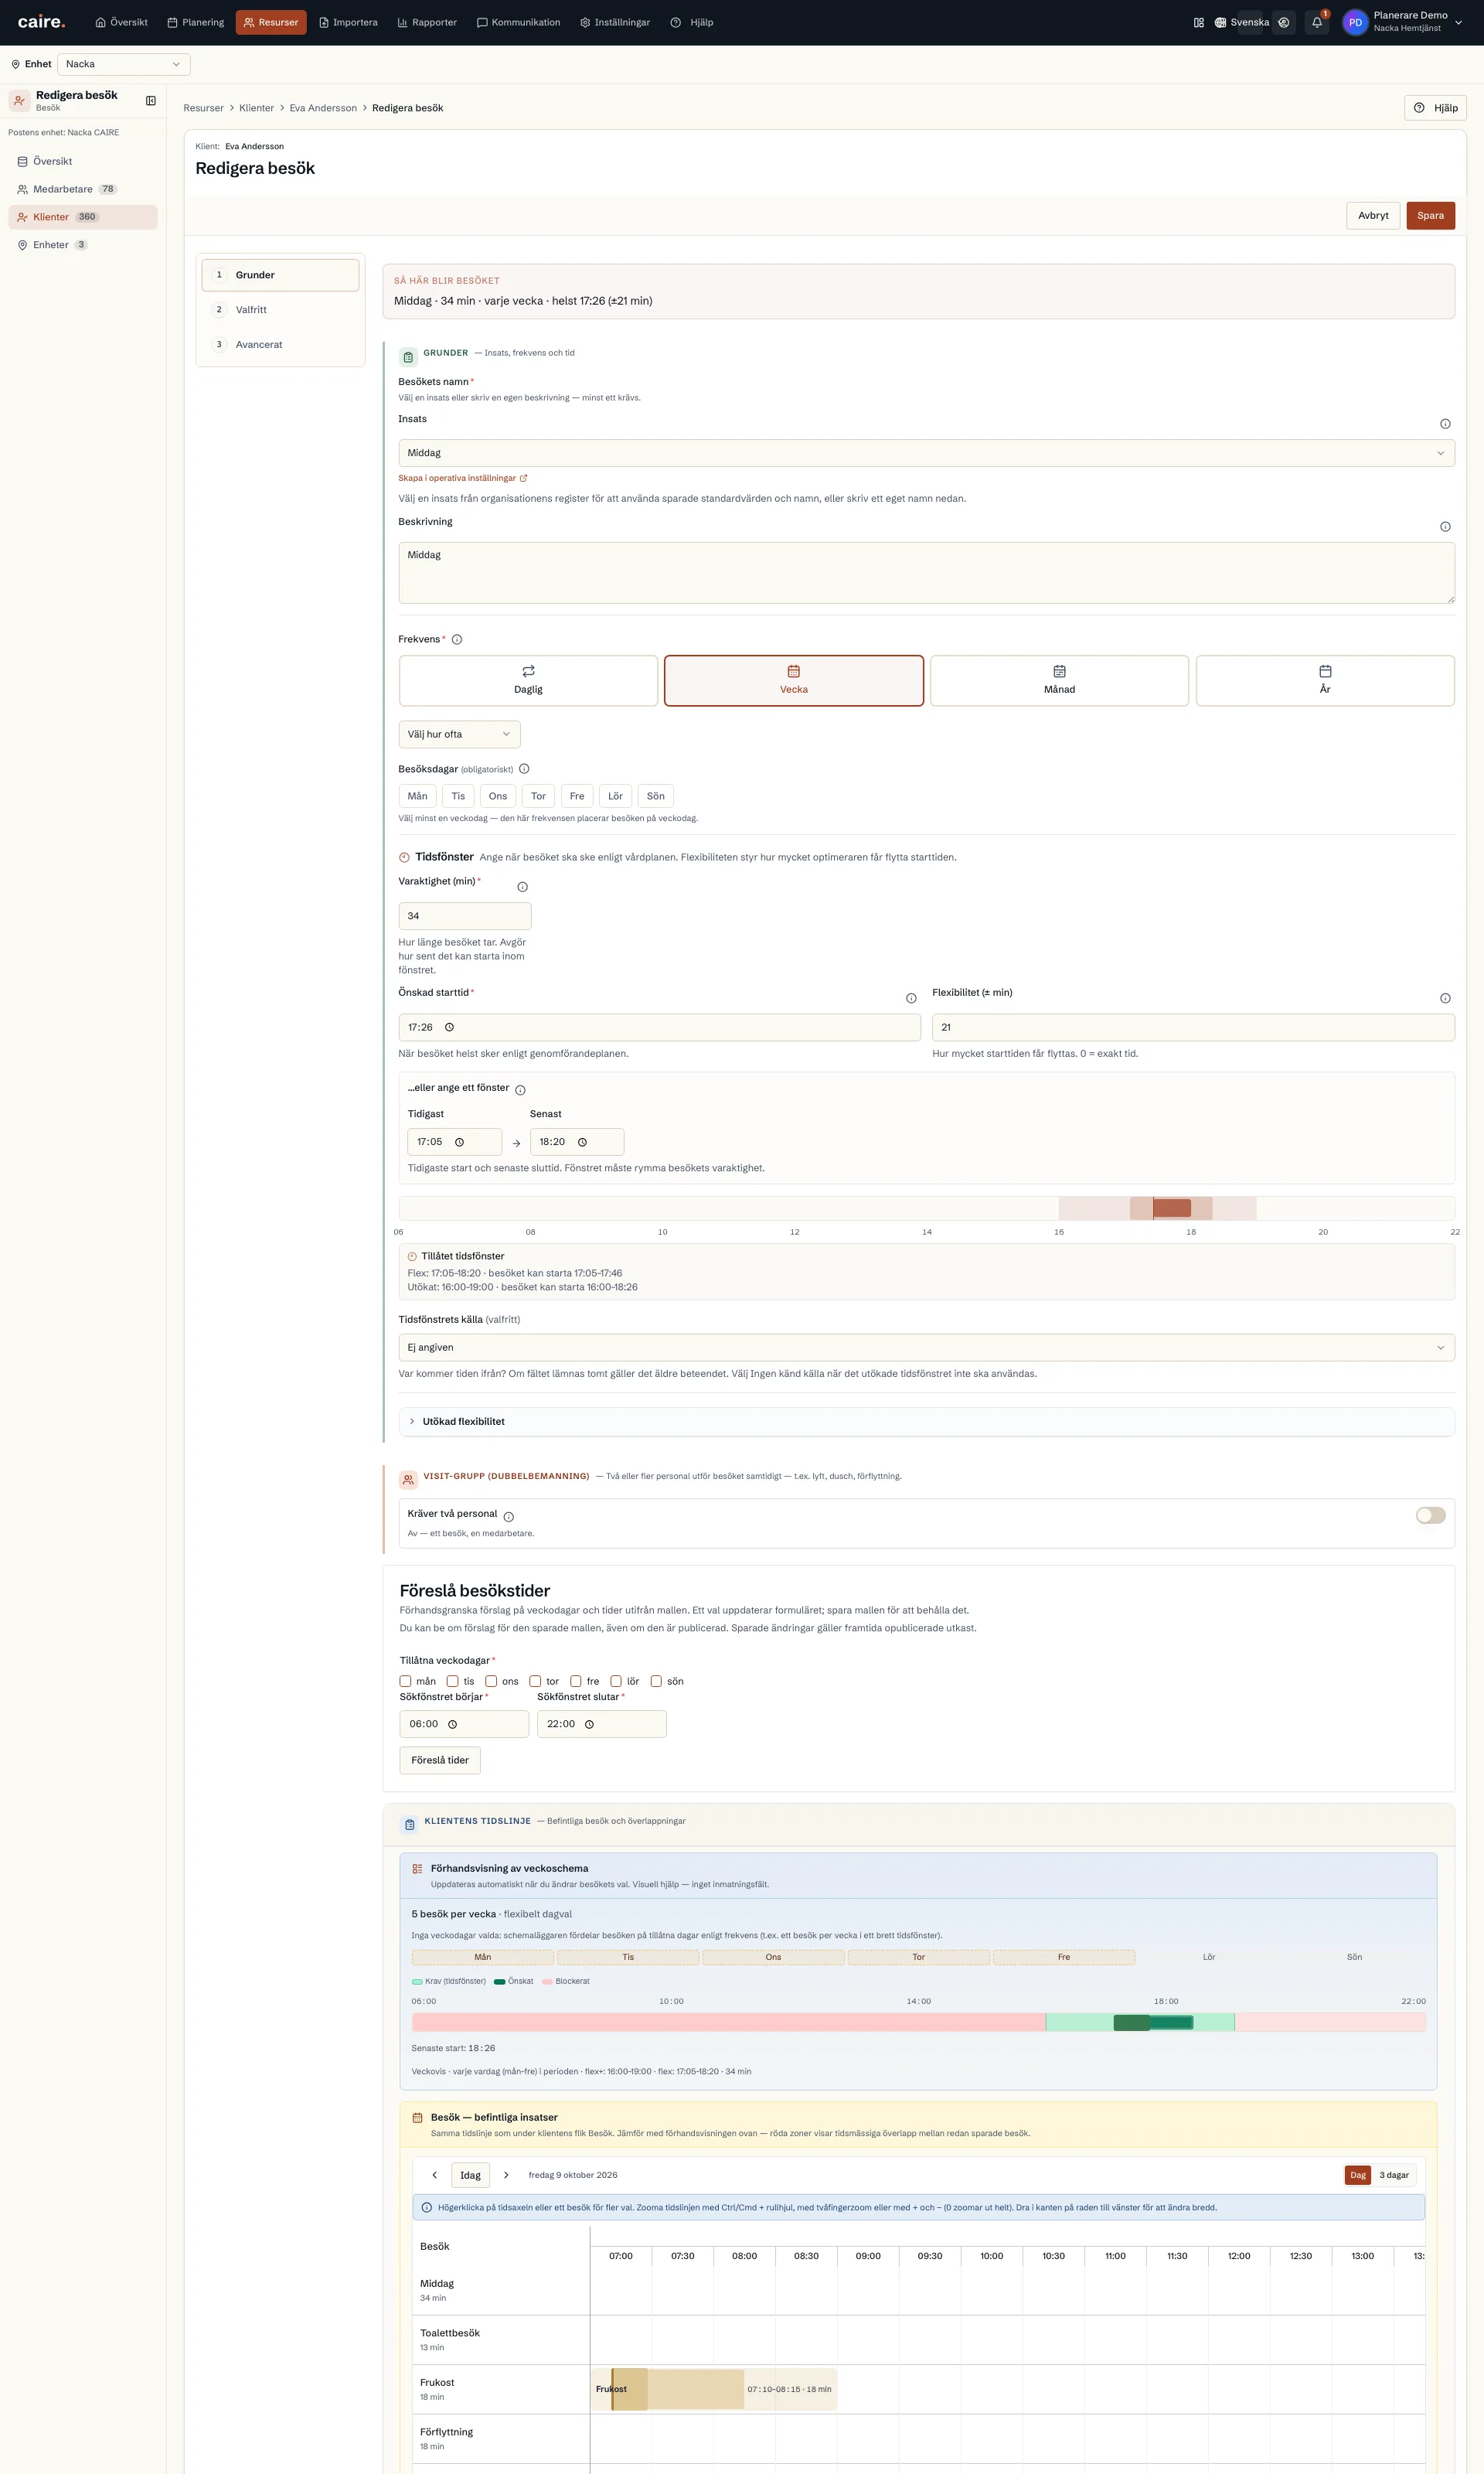Check the mån allowed weekday checkbox
This screenshot has width=1484, height=2474.
click(x=405, y=1681)
